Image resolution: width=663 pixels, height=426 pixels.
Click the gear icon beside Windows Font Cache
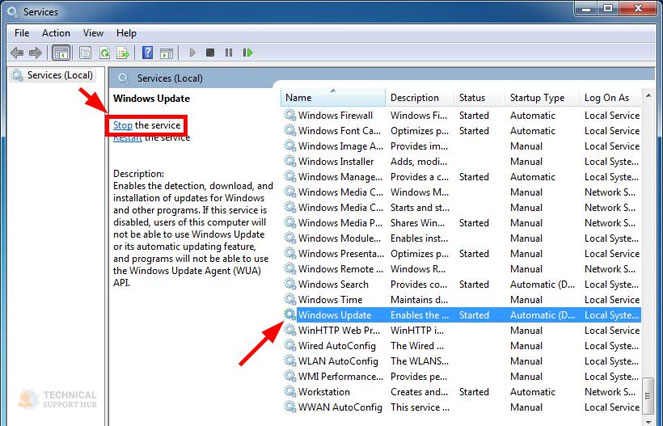(290, 130)
